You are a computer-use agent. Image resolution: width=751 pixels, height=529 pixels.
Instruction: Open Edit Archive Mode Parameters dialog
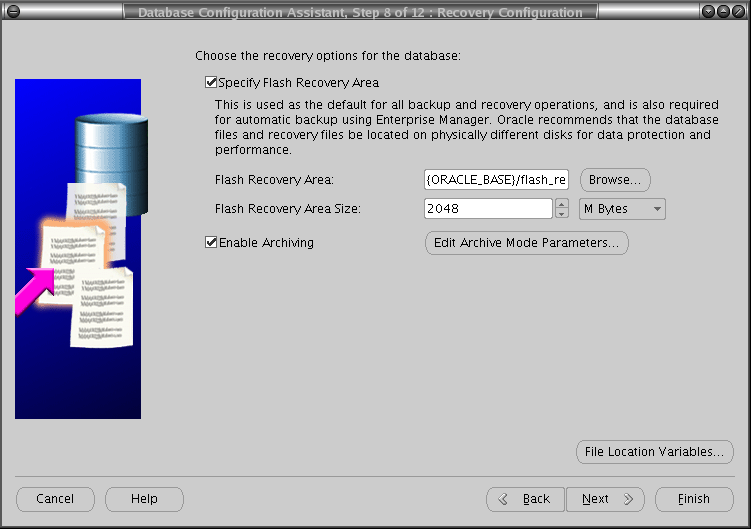click(527, 243)
